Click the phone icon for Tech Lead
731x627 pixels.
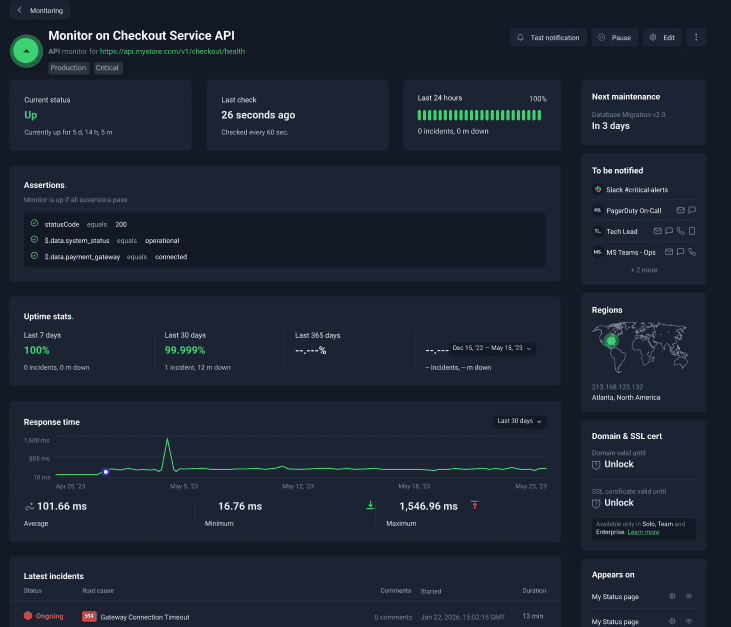click(x=680, y=231)
